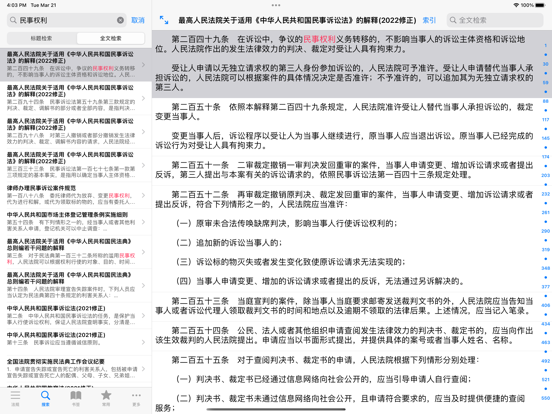Image resolution: width=552 pixels, height=414 pixels.
Task: Open the chevron on the 第二百九十八条 result
Action: 143,132
